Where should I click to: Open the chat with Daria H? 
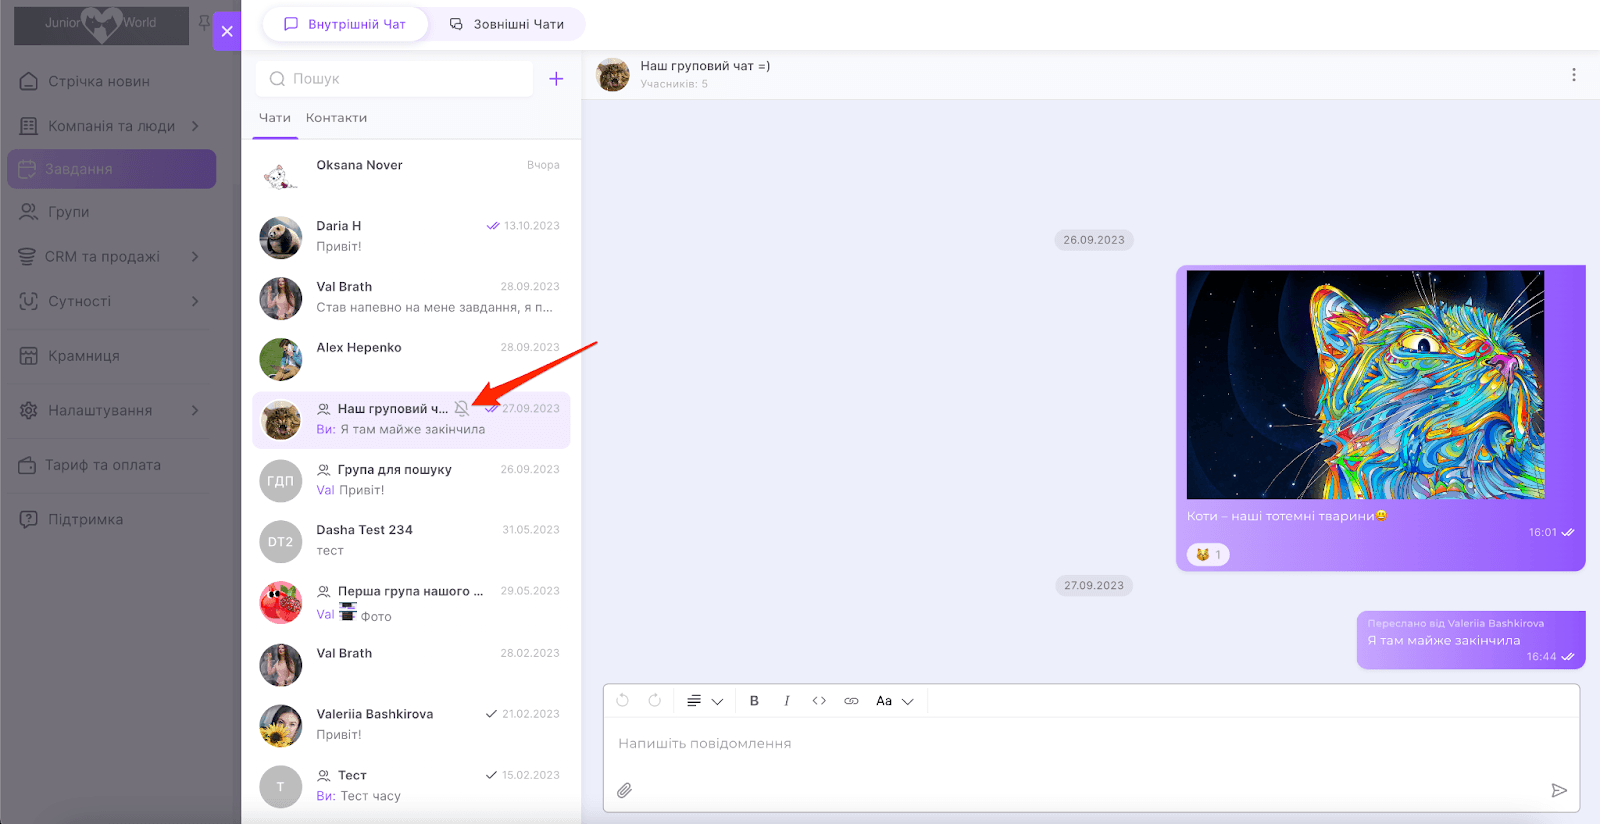411,237
